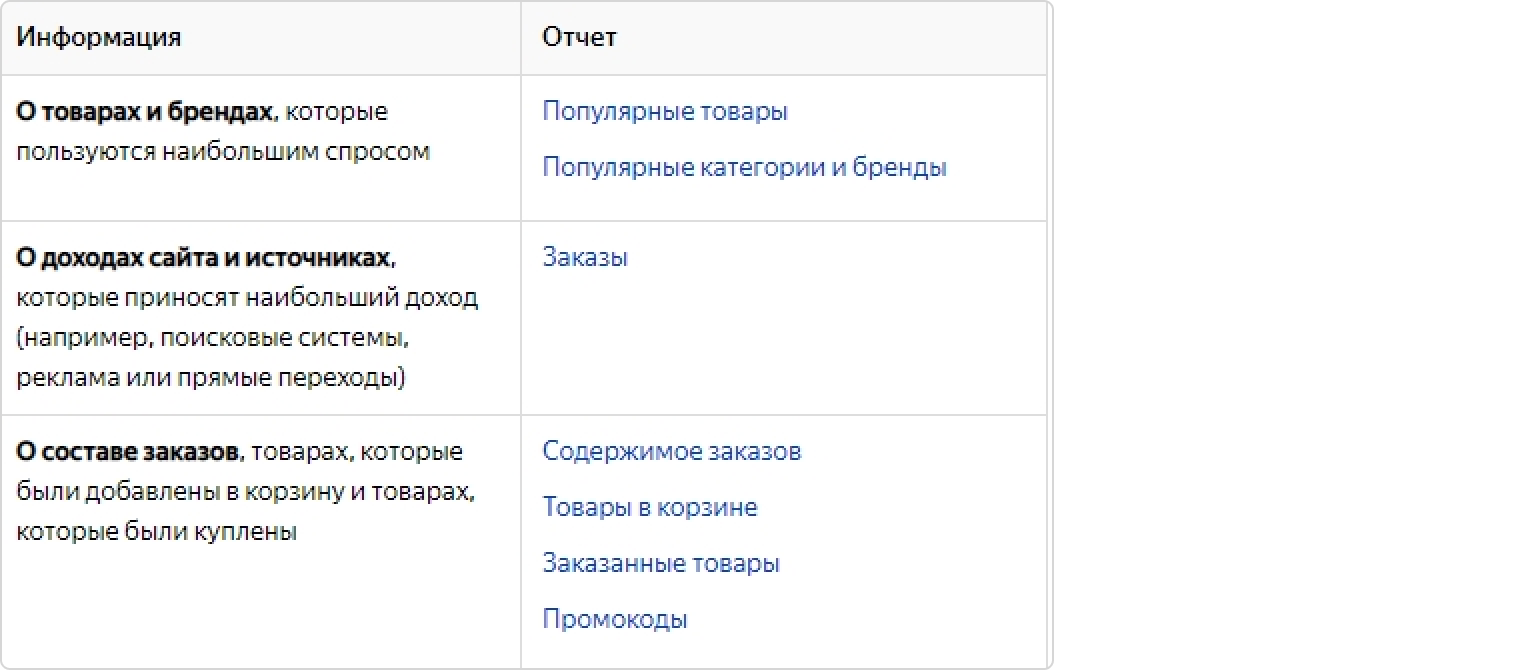Click text которые были куплены
The width and height of the screenshot is (1520, 670).
[x=157, y=532]
